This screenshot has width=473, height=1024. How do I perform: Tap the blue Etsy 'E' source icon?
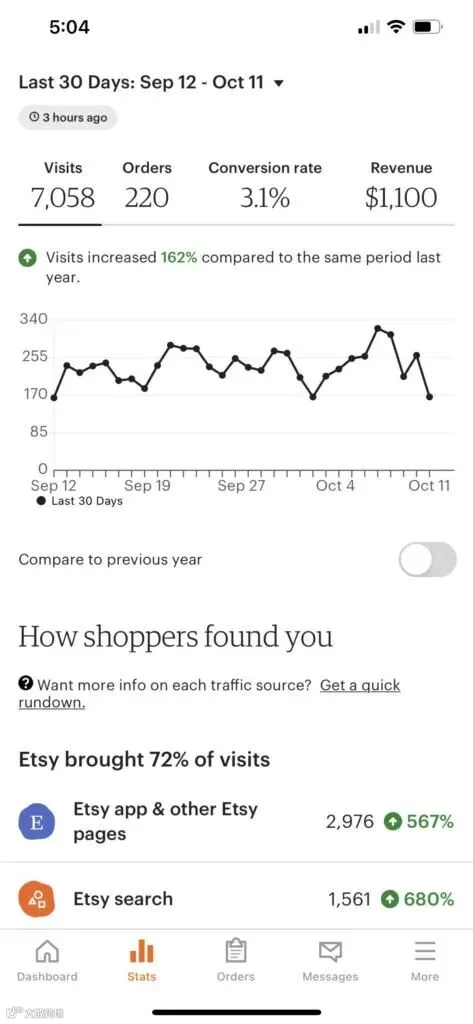pyautogui.click(x=37, y=822)
